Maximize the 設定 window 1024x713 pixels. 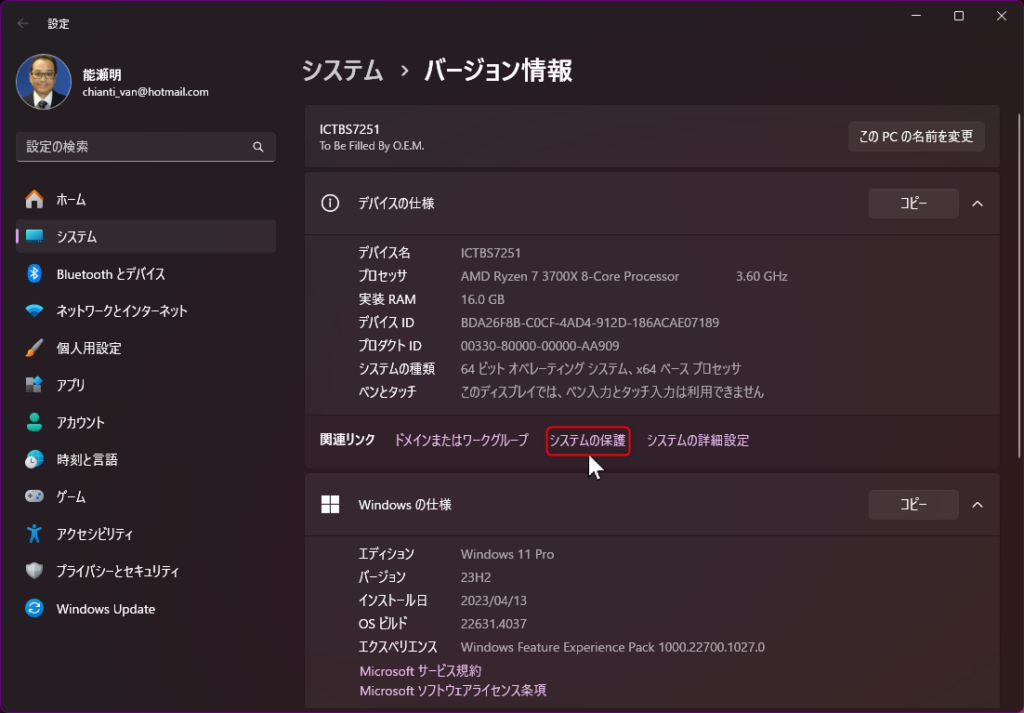click(x=959, y=16)
